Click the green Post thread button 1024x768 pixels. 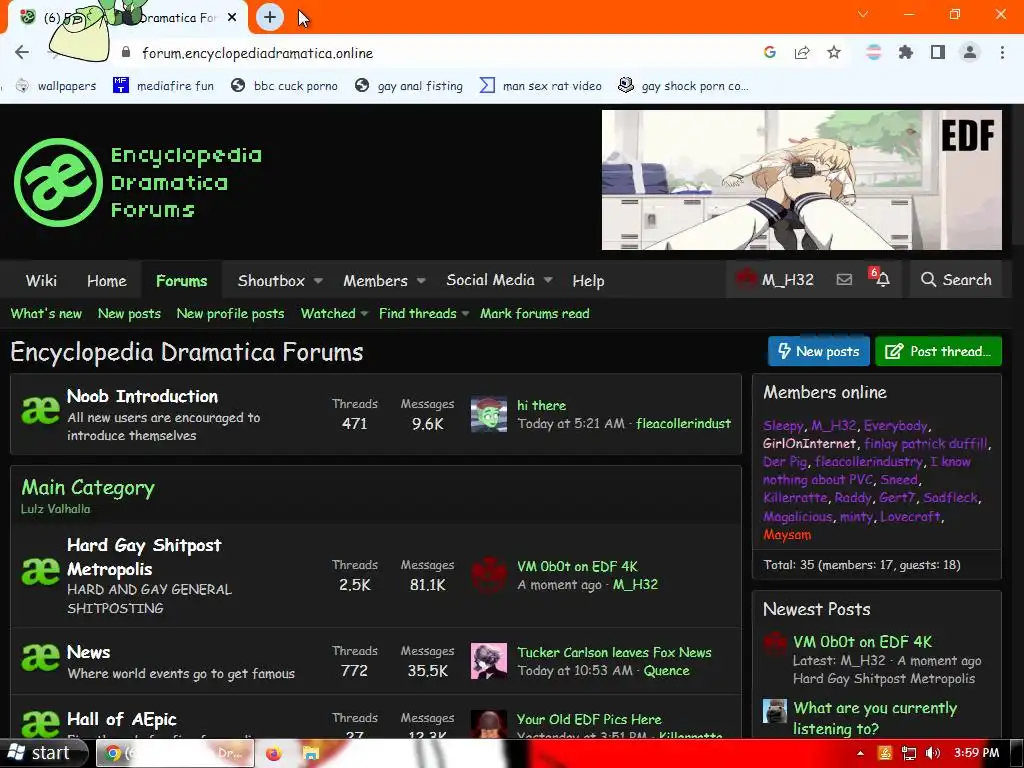click(x=938, y=351)
